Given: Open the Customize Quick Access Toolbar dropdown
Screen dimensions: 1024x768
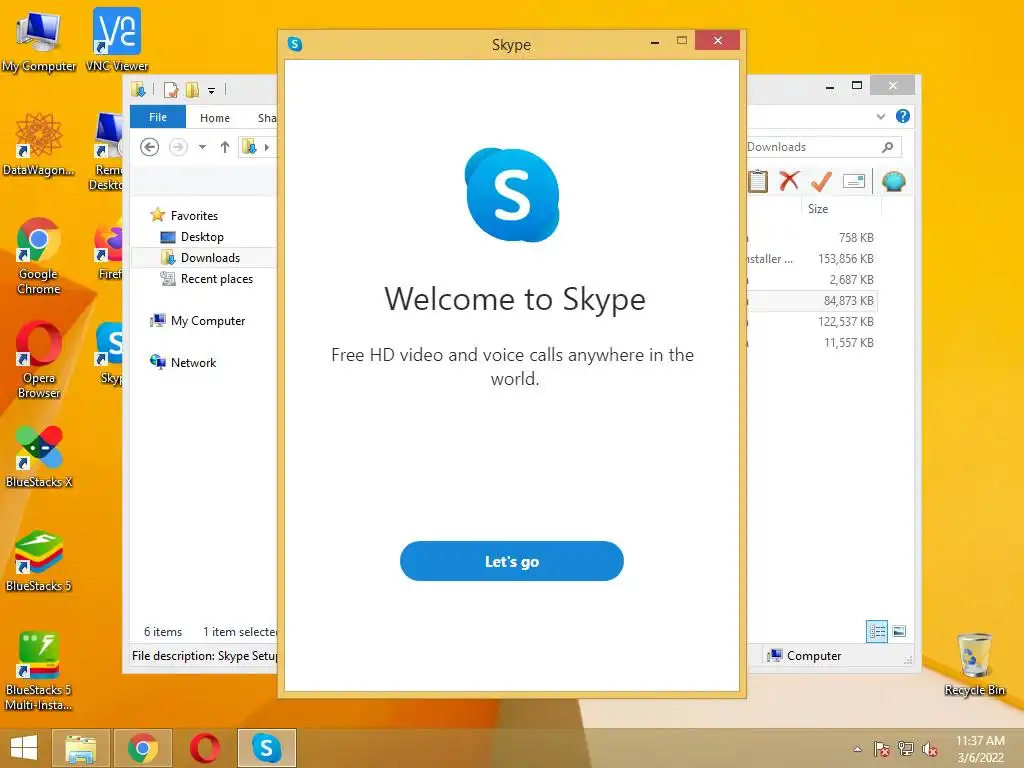Looking at the screenshot, I should [212, 90].
